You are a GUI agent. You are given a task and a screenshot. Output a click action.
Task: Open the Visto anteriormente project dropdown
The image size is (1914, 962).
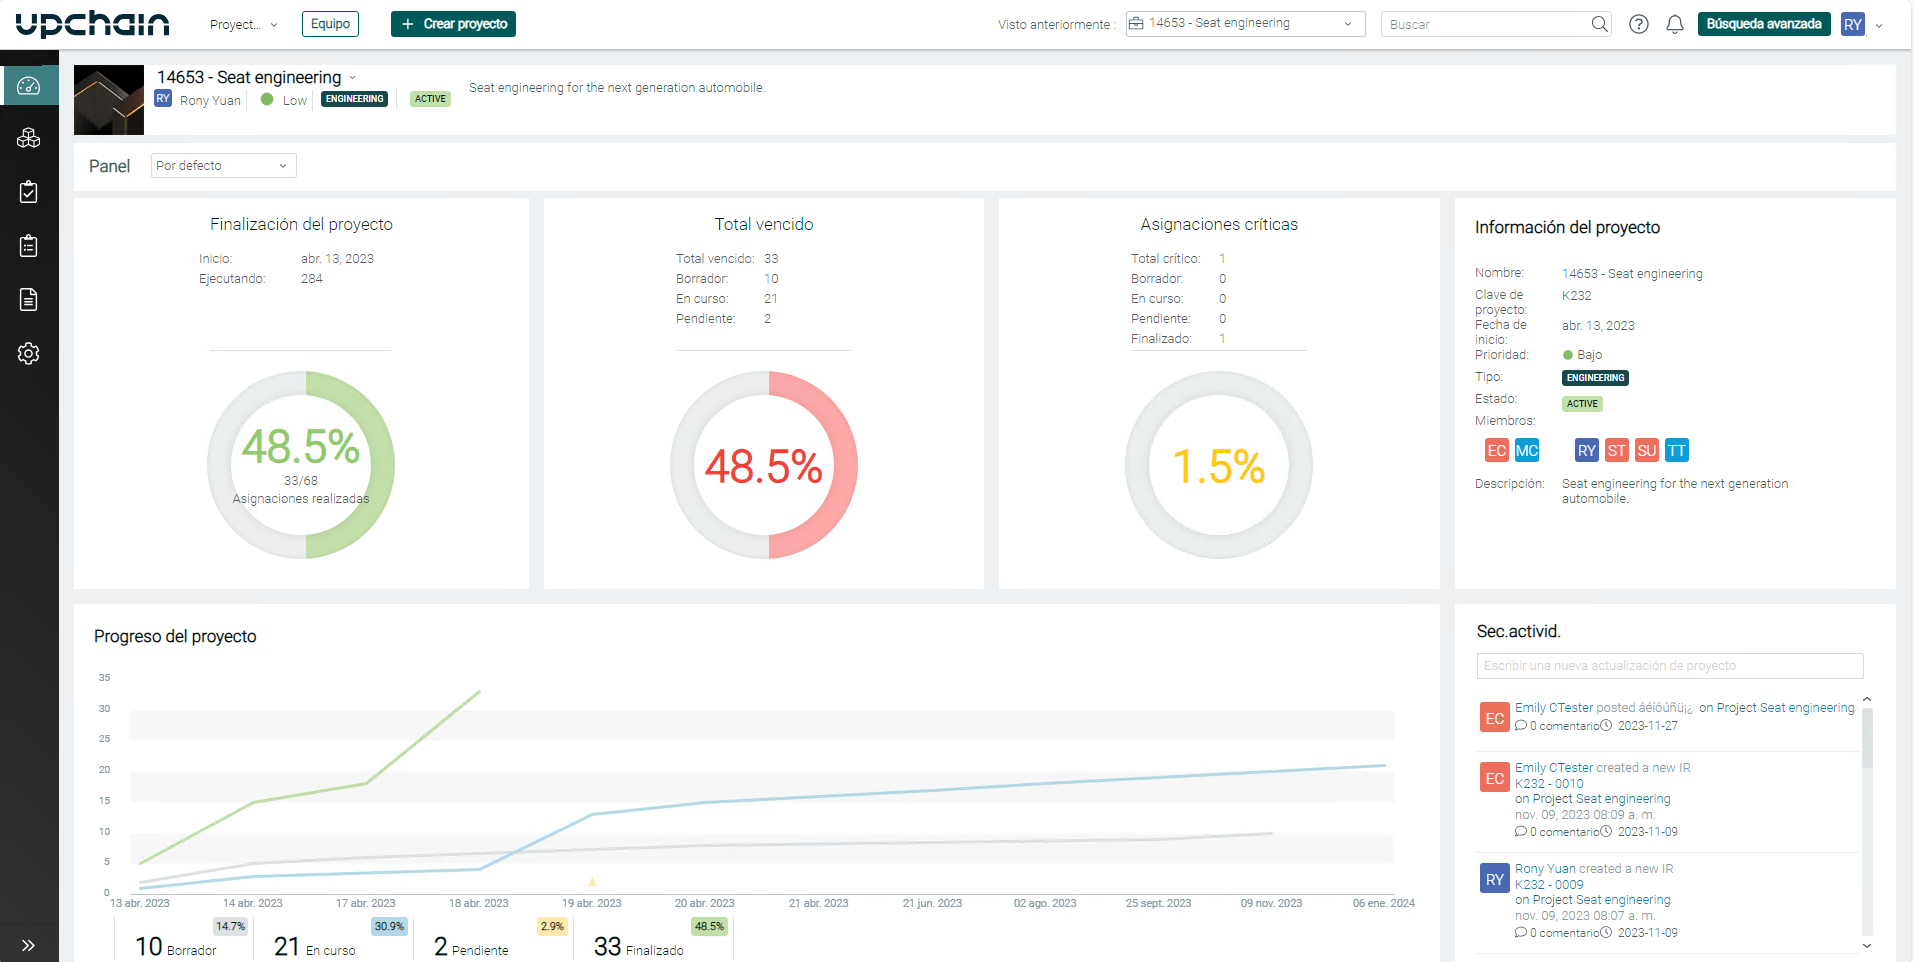pos(1245,24)
